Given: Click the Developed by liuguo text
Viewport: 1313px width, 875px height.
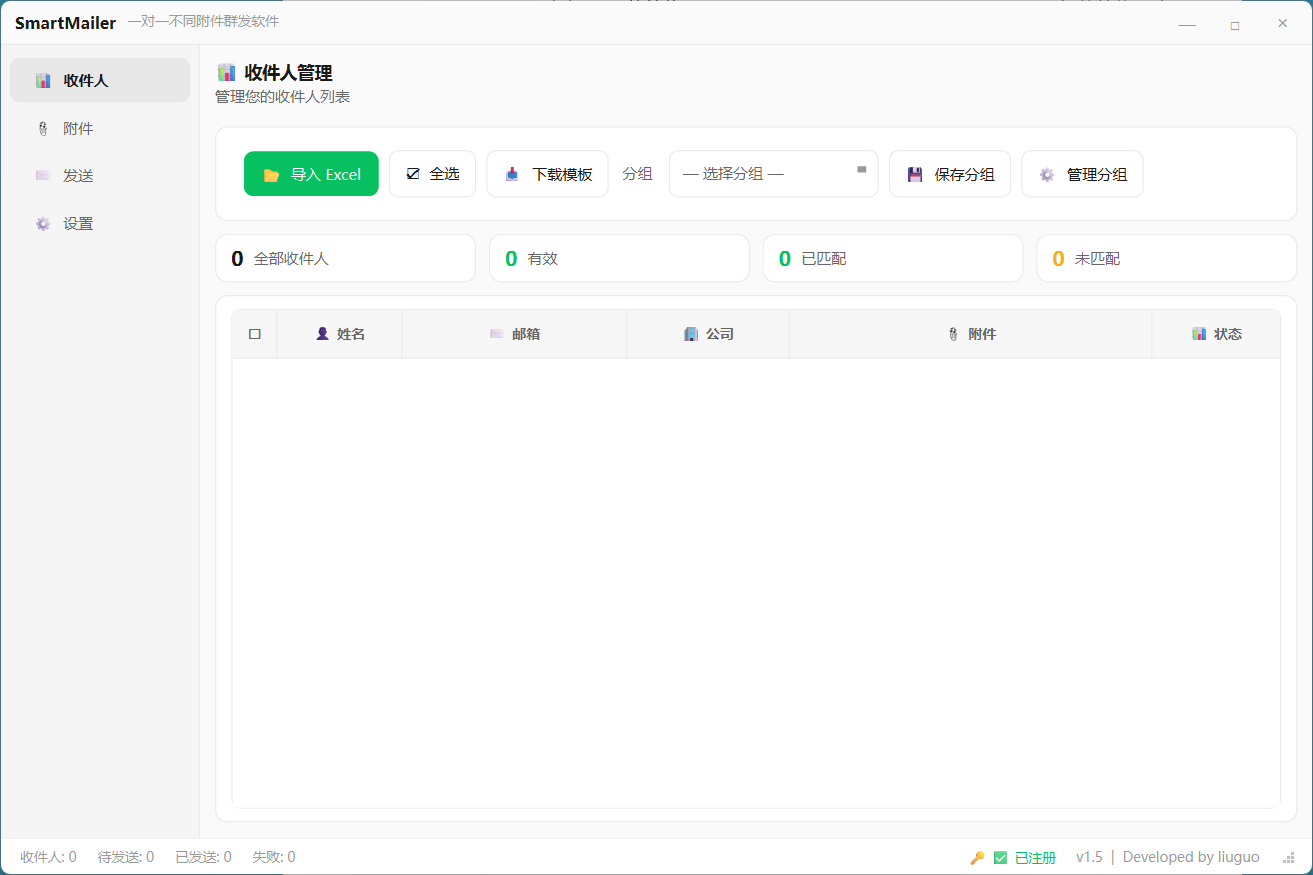Looking at the screenshot, I should tap(1191, 857).
